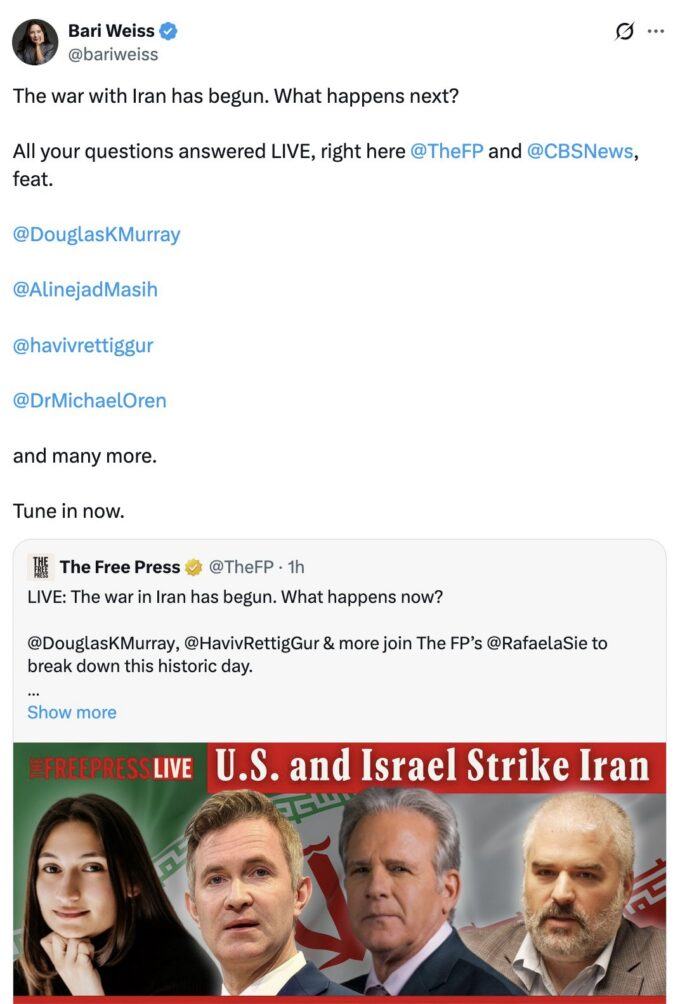Click The Free Press logo avatar
Image resolution: width=680 pixels, height=1004 pixels.
pos(40,567)
